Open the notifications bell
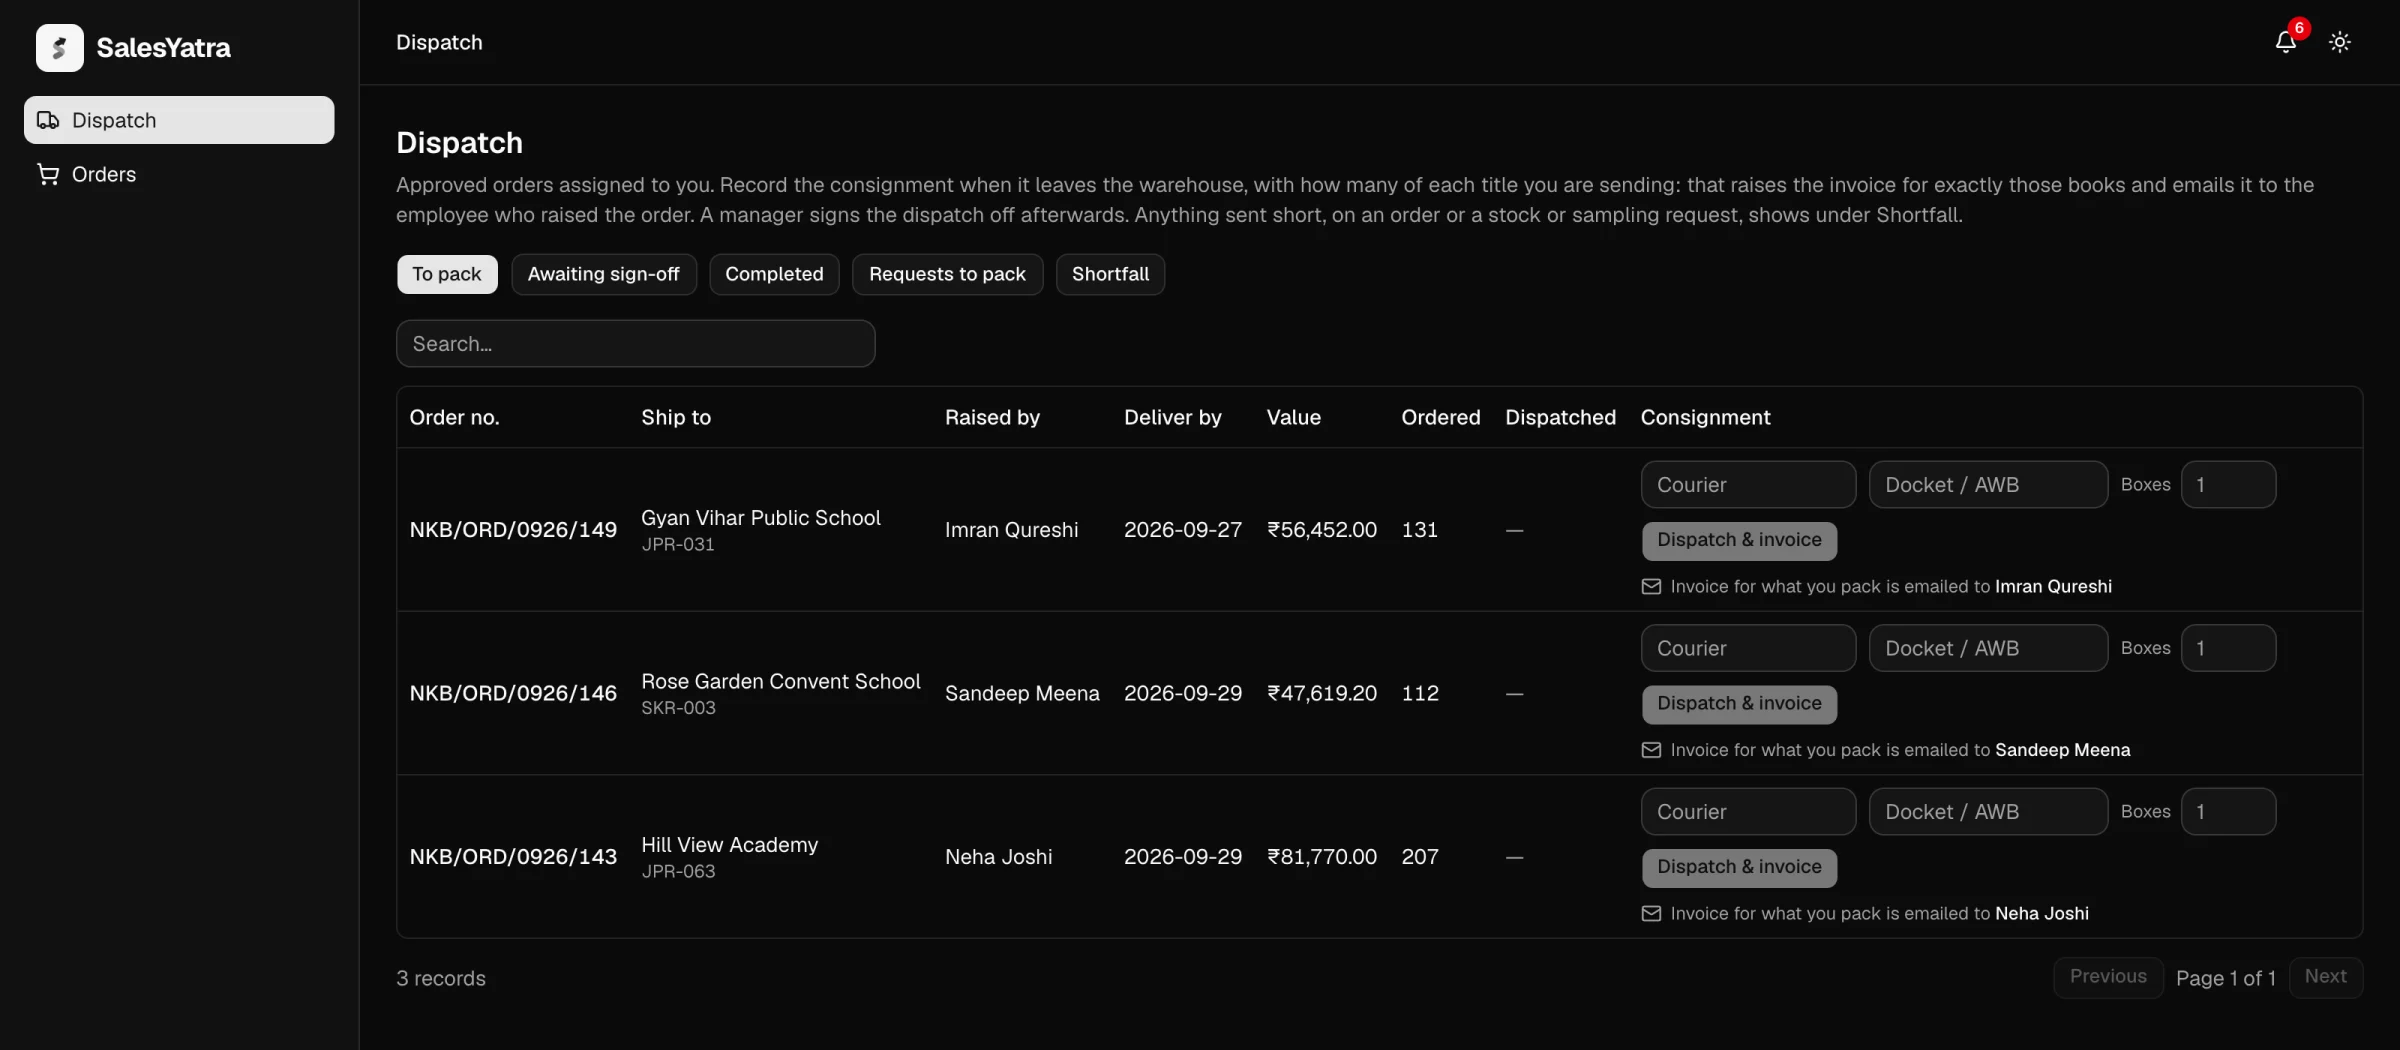This screenshot has width=2400, height=1050. (x=2286, y=41)
